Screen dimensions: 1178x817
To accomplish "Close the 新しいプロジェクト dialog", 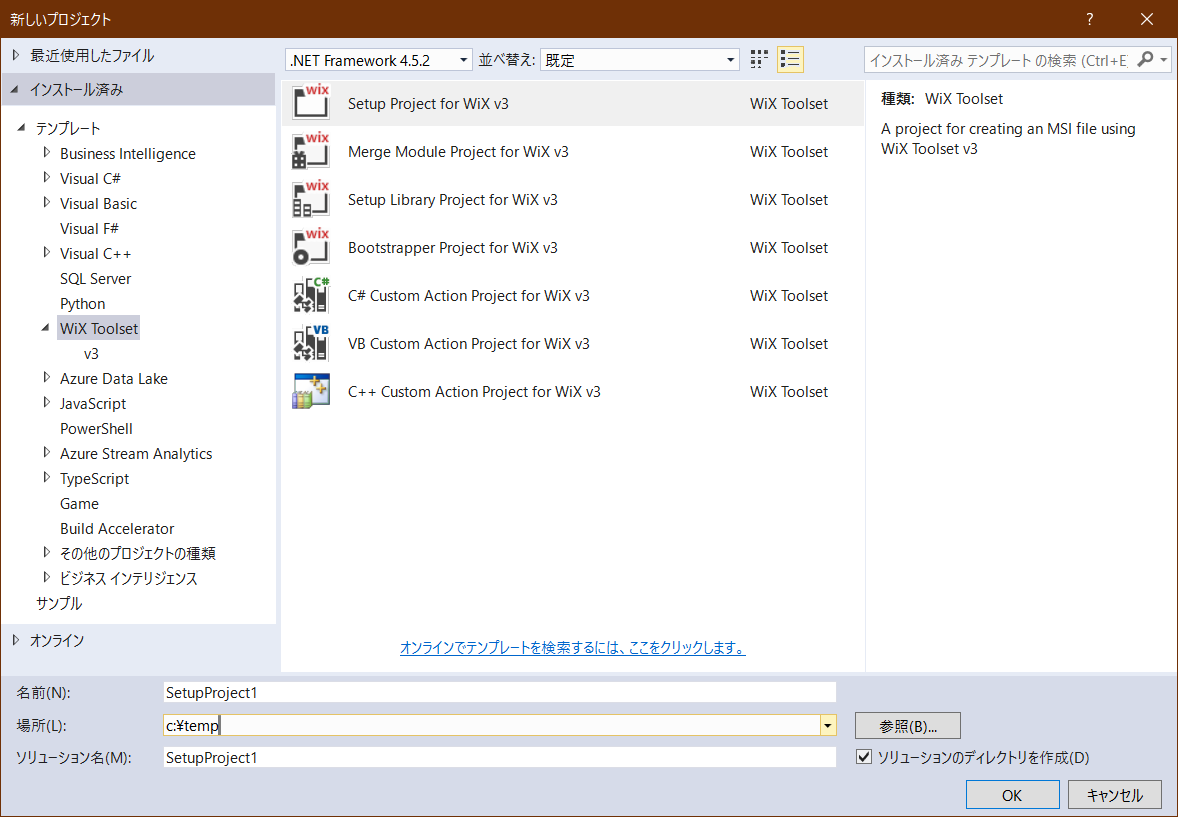I will tap(1146, 19).
